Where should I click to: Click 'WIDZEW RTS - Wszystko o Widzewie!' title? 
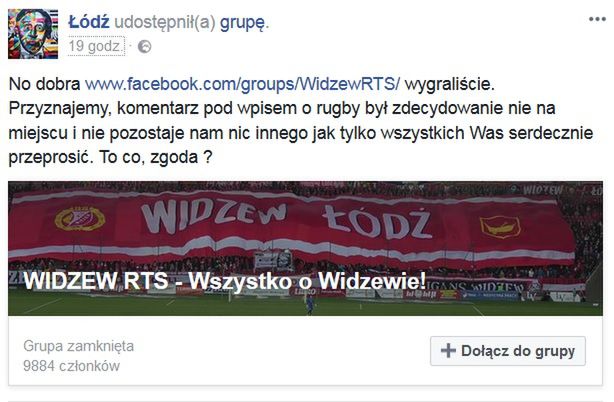(225, 281)
